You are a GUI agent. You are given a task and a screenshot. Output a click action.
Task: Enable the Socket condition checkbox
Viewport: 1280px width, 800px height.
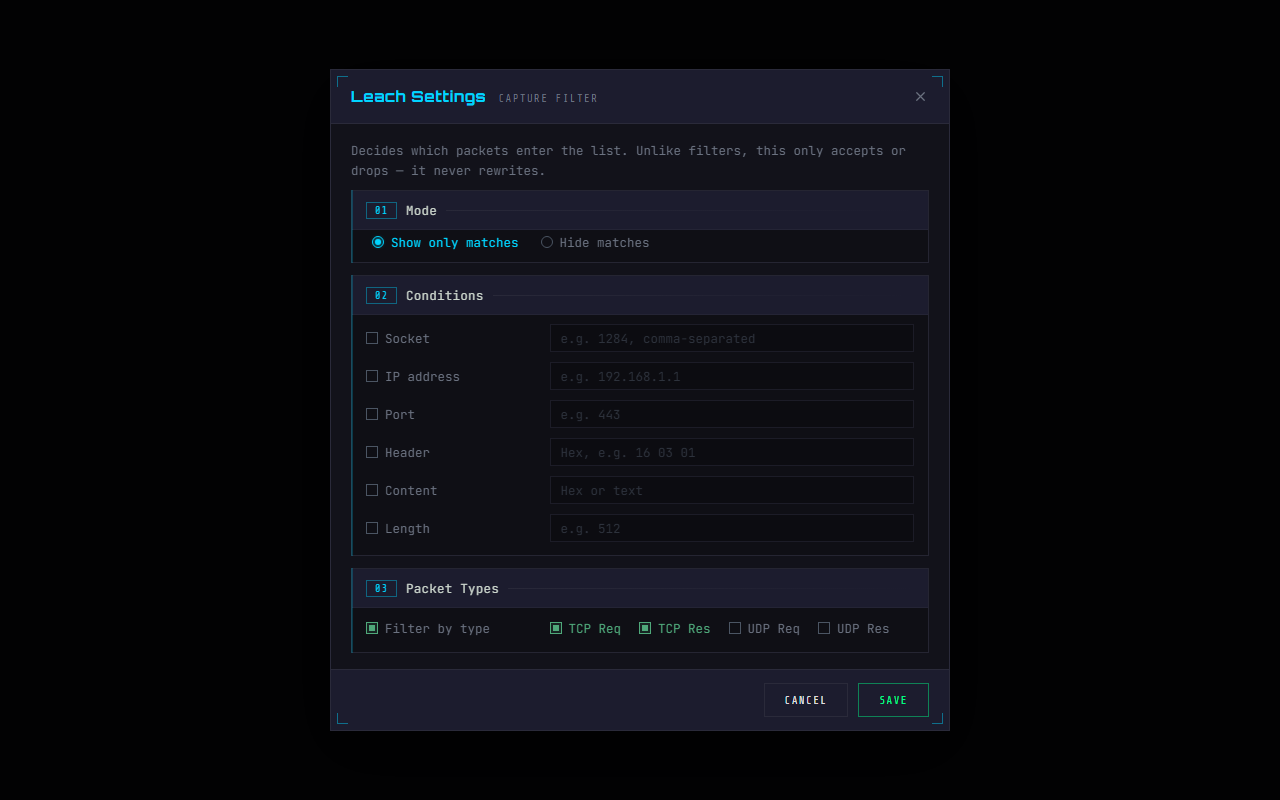(x=372, y=338)
